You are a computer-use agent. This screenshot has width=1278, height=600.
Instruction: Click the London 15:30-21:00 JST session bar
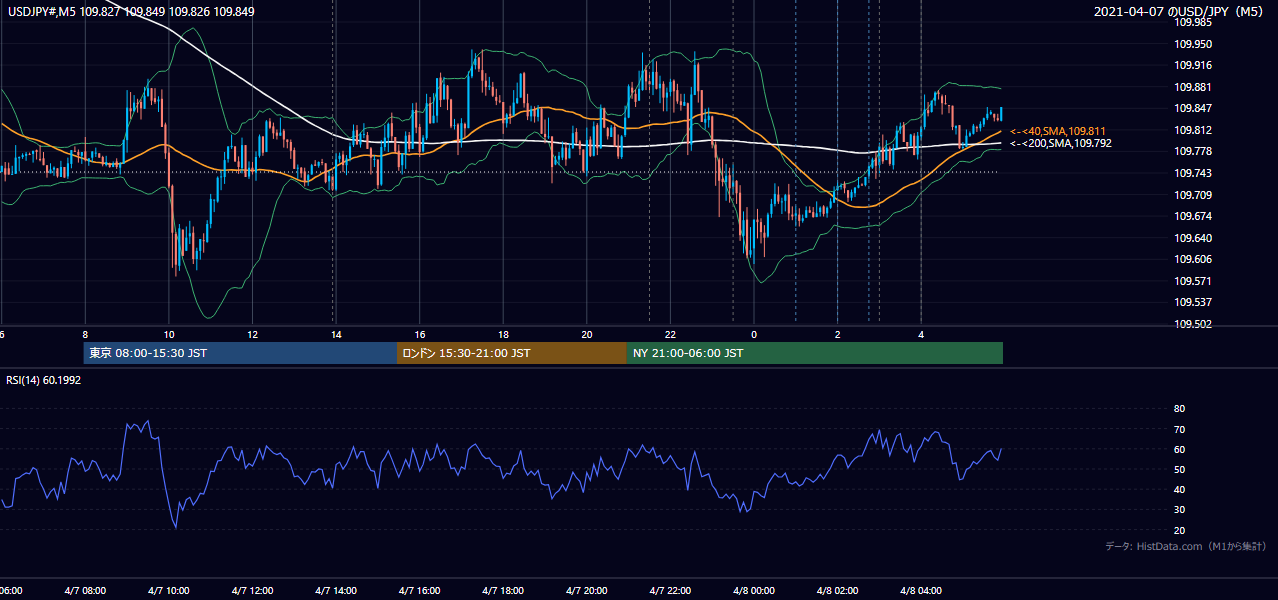pos(512,353)
